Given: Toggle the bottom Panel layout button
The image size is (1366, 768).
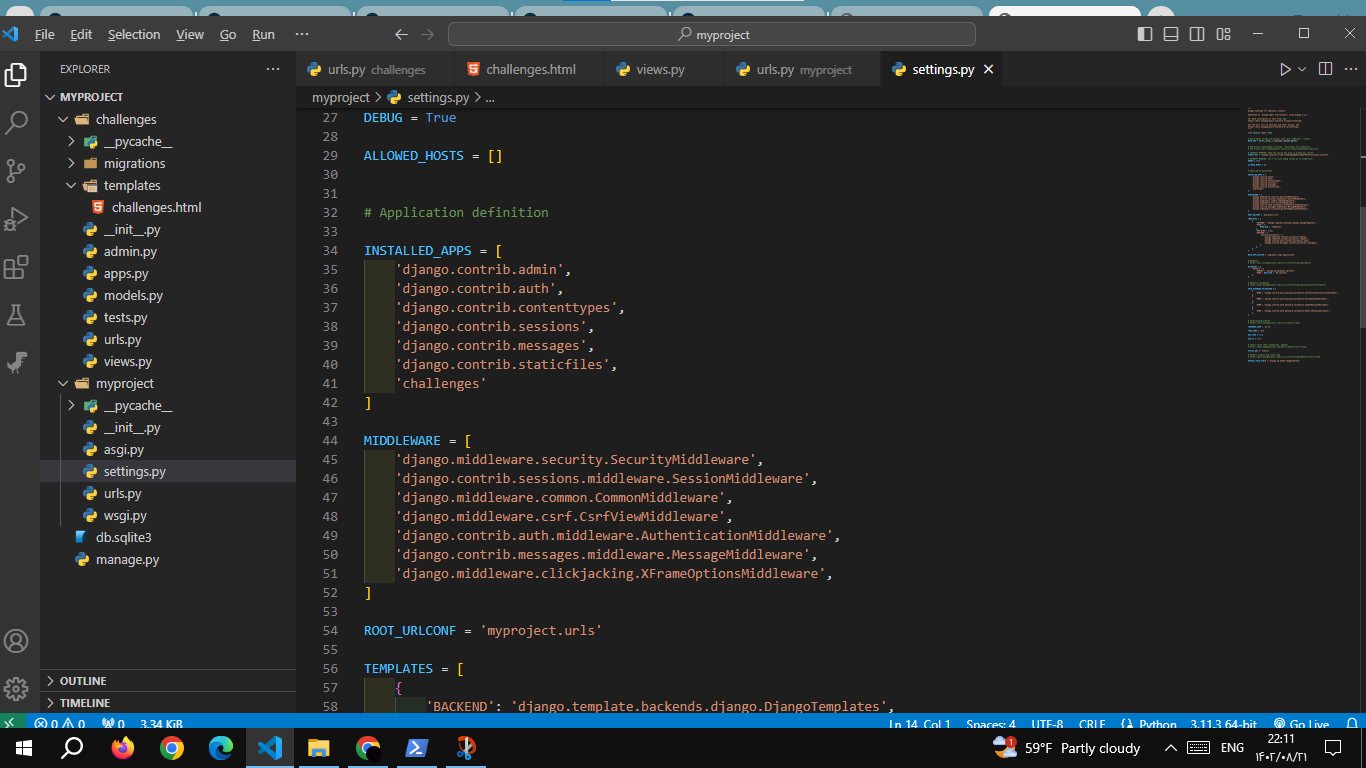Looking at the screenshot, I should (1171, 34).
